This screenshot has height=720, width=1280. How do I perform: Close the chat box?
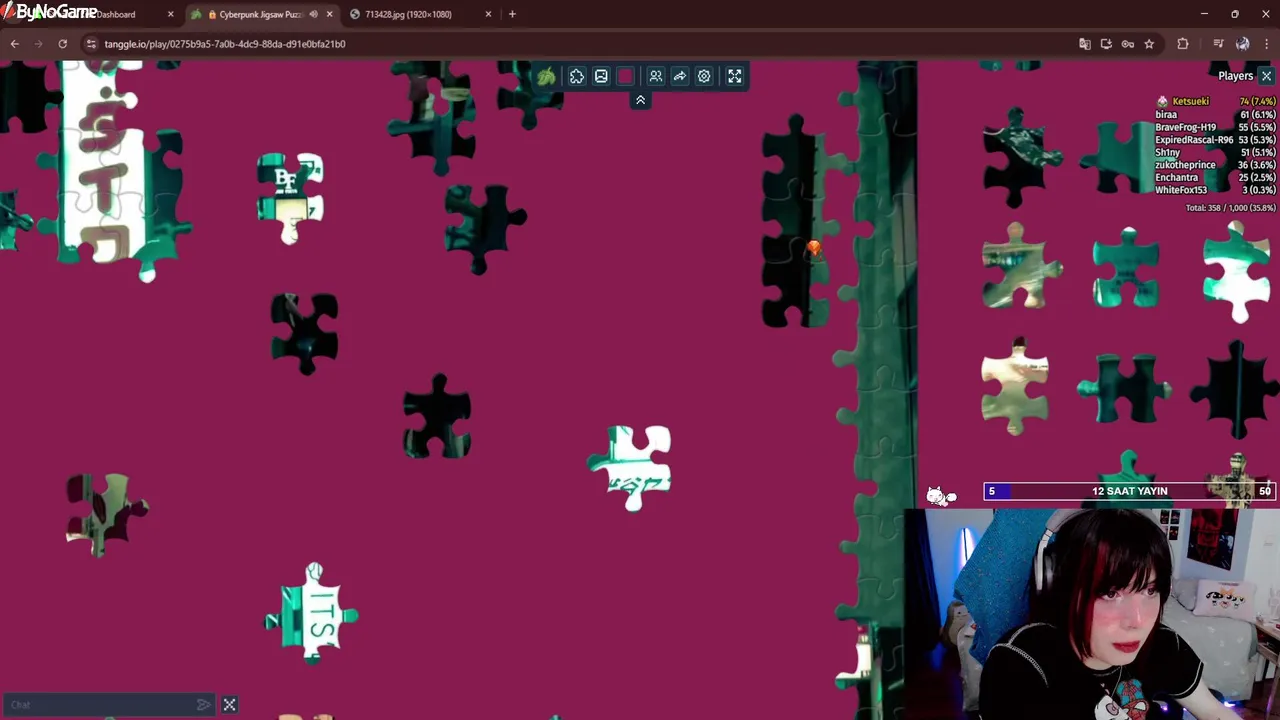229,705
